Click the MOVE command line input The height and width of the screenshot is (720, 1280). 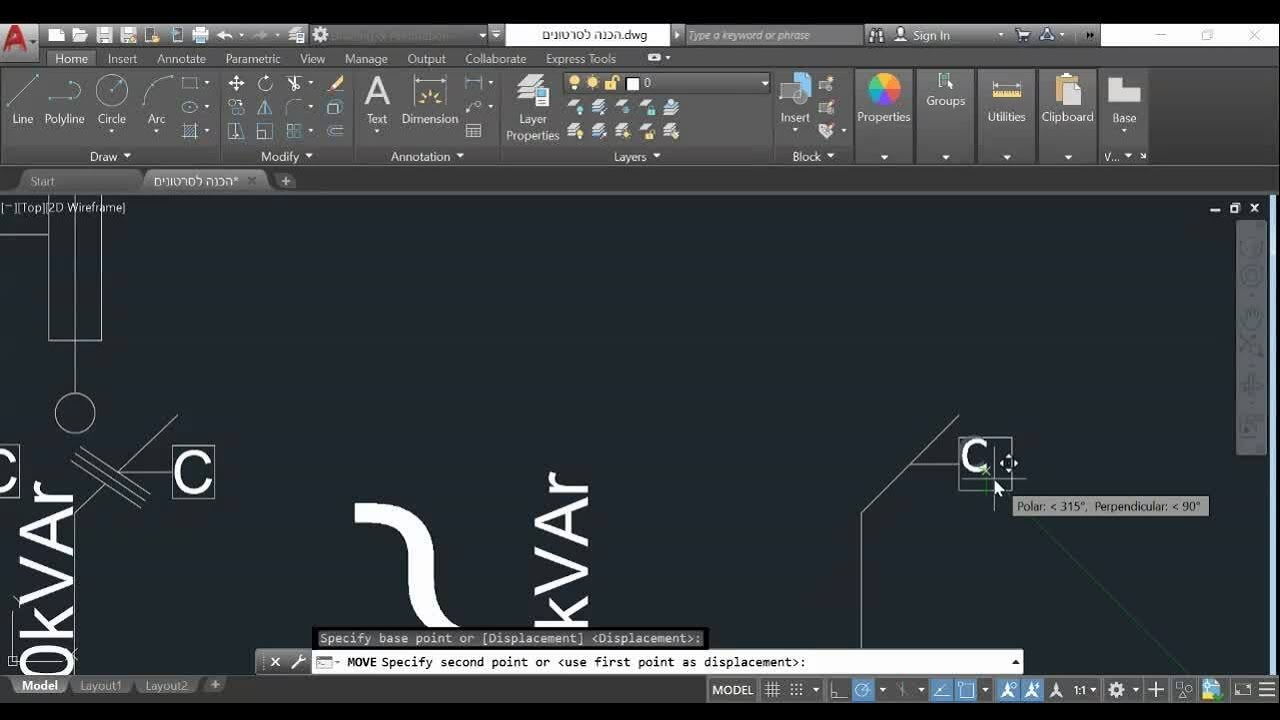[667, 662]
